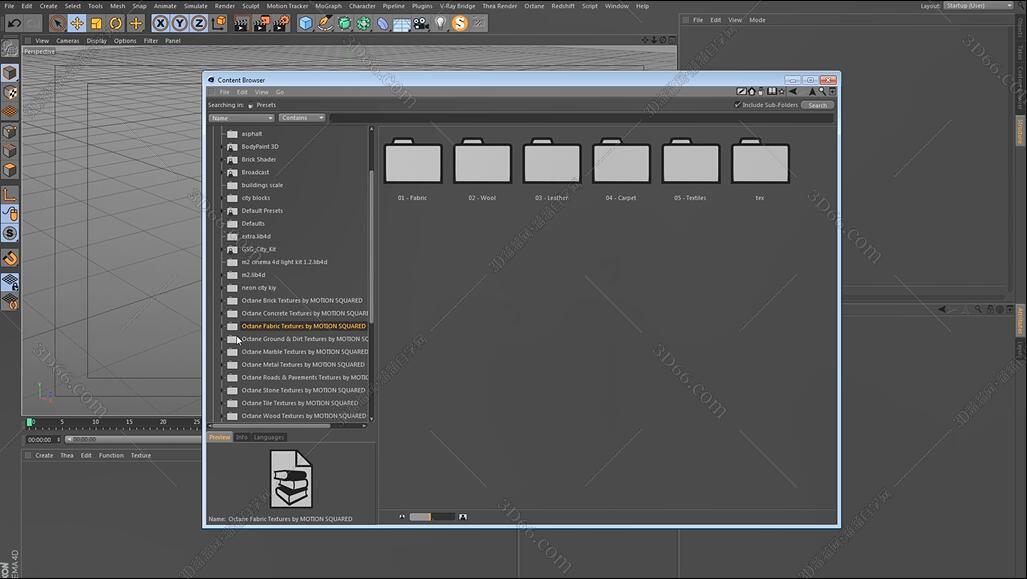
Task: Toggle Include Sub-Folders checkbox
Action: (x=738, y=105)
